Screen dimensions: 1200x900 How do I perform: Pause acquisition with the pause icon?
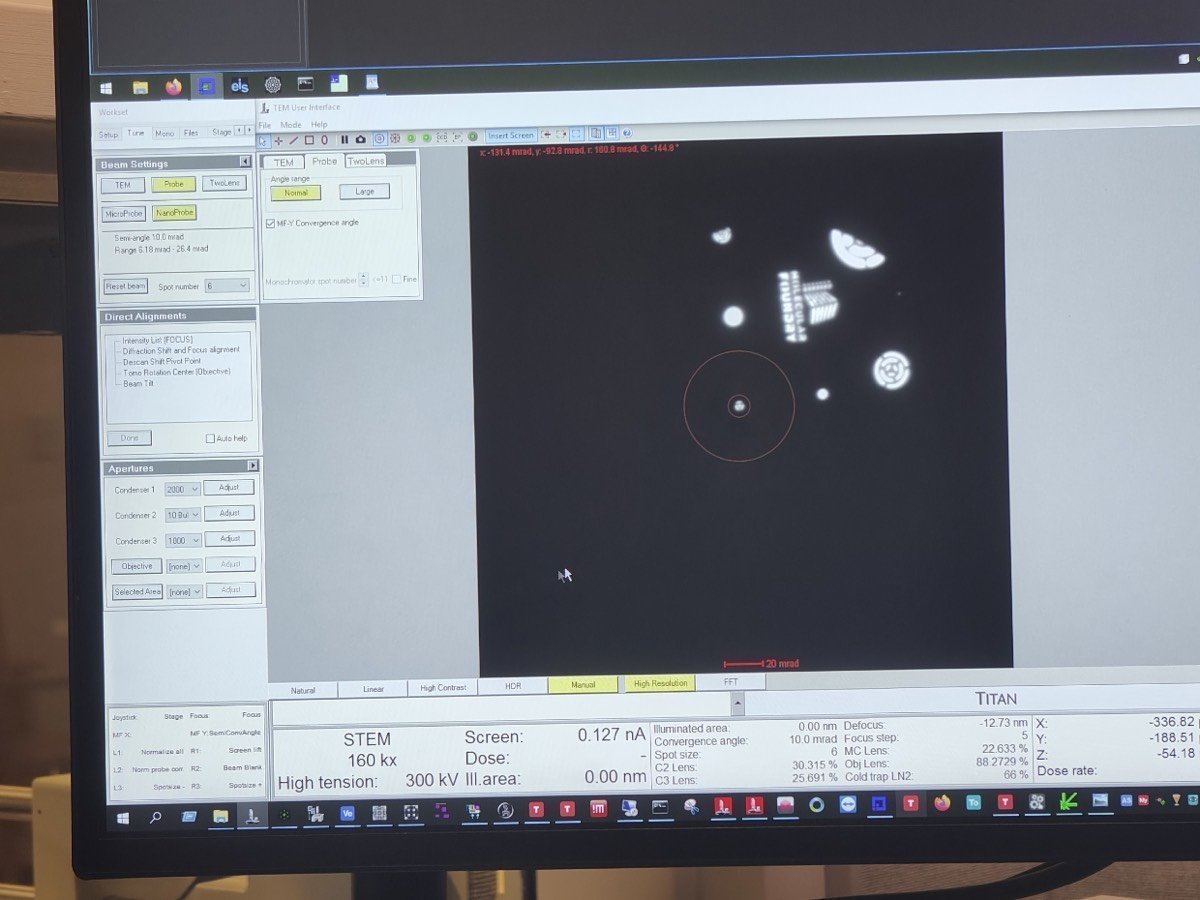coord(344,140)
